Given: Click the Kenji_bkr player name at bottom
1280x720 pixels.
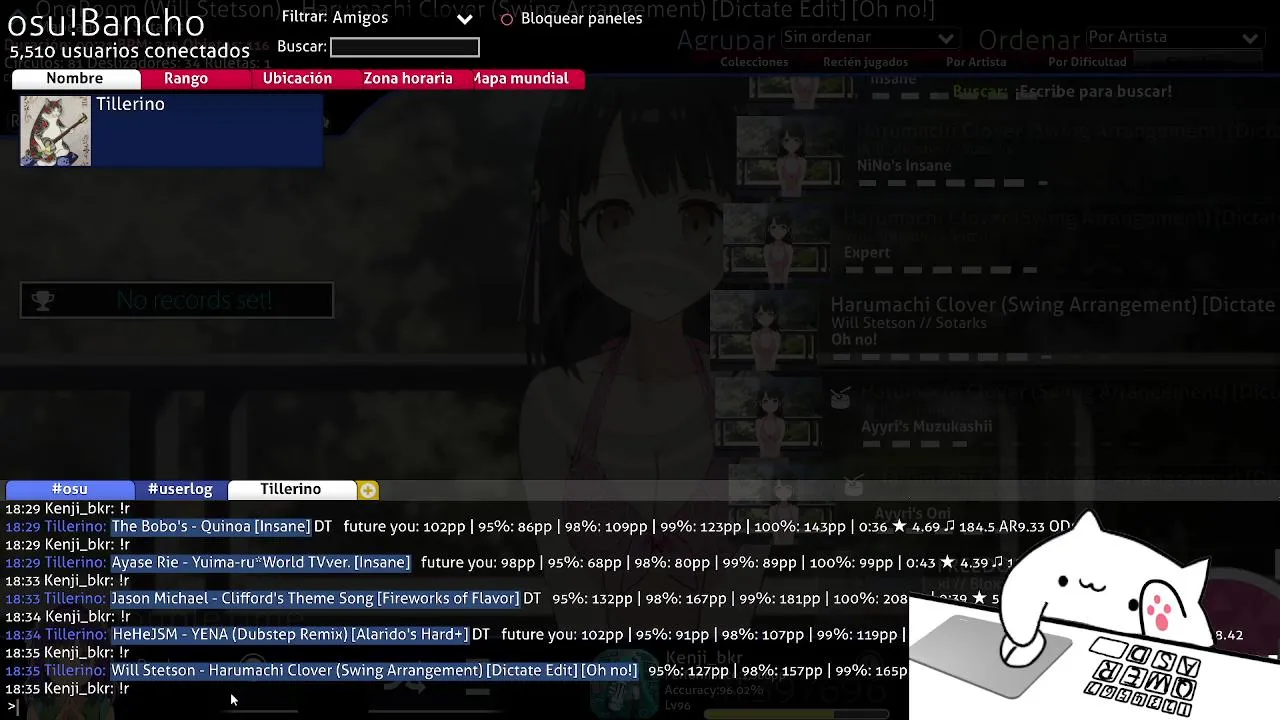Looking at the screenshot, I should click(x=704, y=658).
